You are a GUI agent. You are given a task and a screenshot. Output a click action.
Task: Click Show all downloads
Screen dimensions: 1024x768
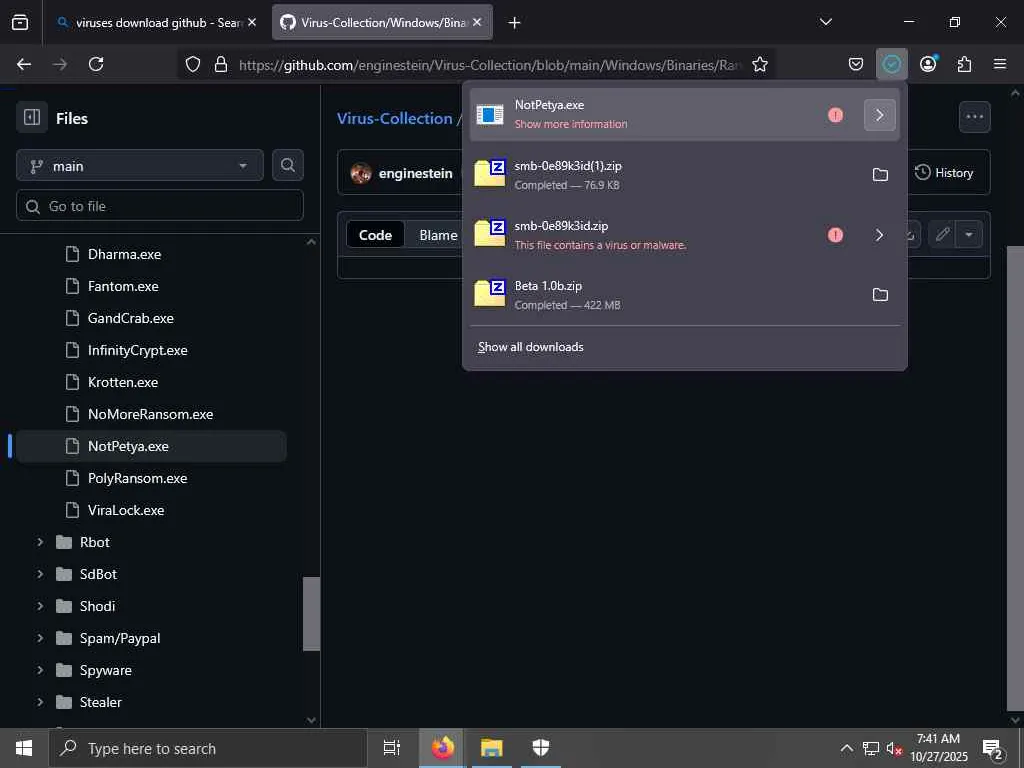click(x=530, y=347)
